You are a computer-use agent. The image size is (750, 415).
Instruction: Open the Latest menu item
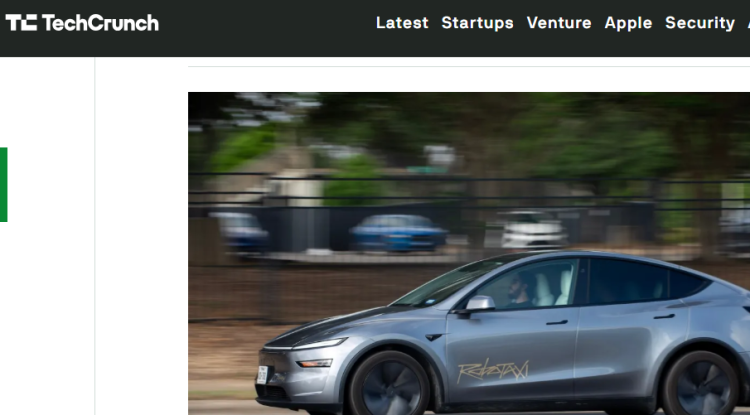pyautogui.click(x=402, y=22)
